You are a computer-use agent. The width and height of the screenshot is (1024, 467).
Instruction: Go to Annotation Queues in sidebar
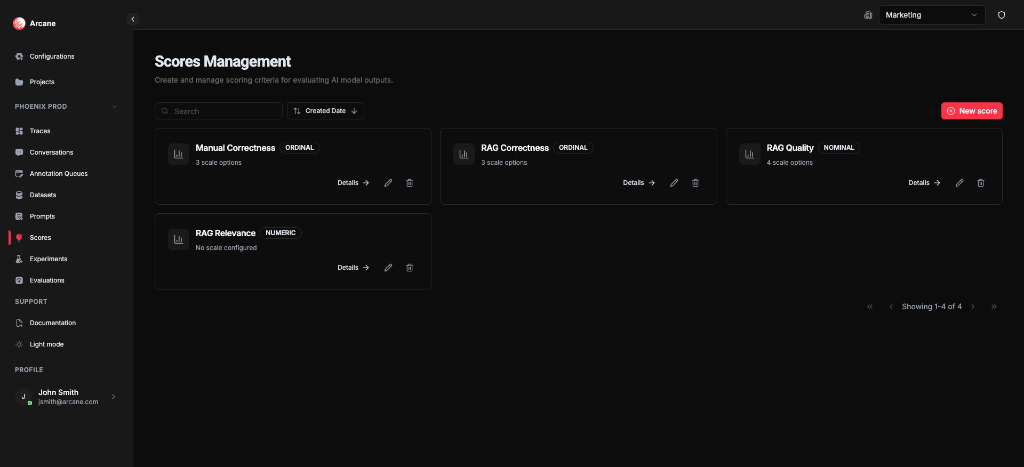pos(58,173)
